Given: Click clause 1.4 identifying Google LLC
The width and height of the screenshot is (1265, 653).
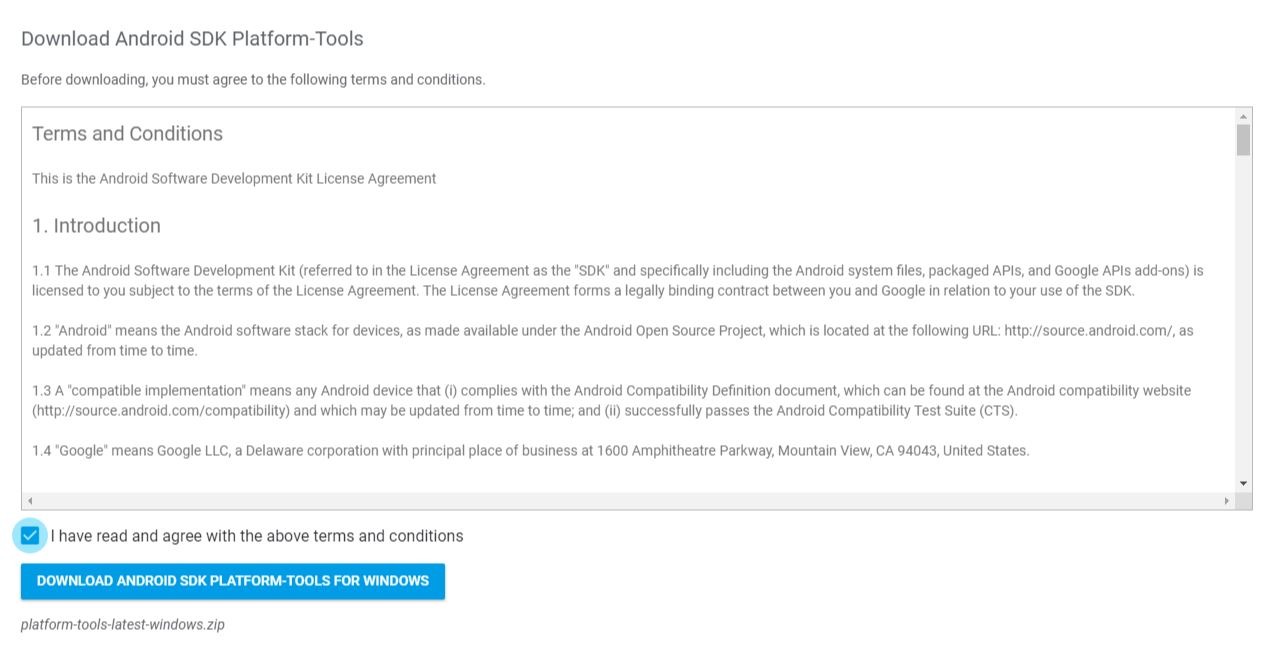Looking at the screenshot, I should (530, 450).
